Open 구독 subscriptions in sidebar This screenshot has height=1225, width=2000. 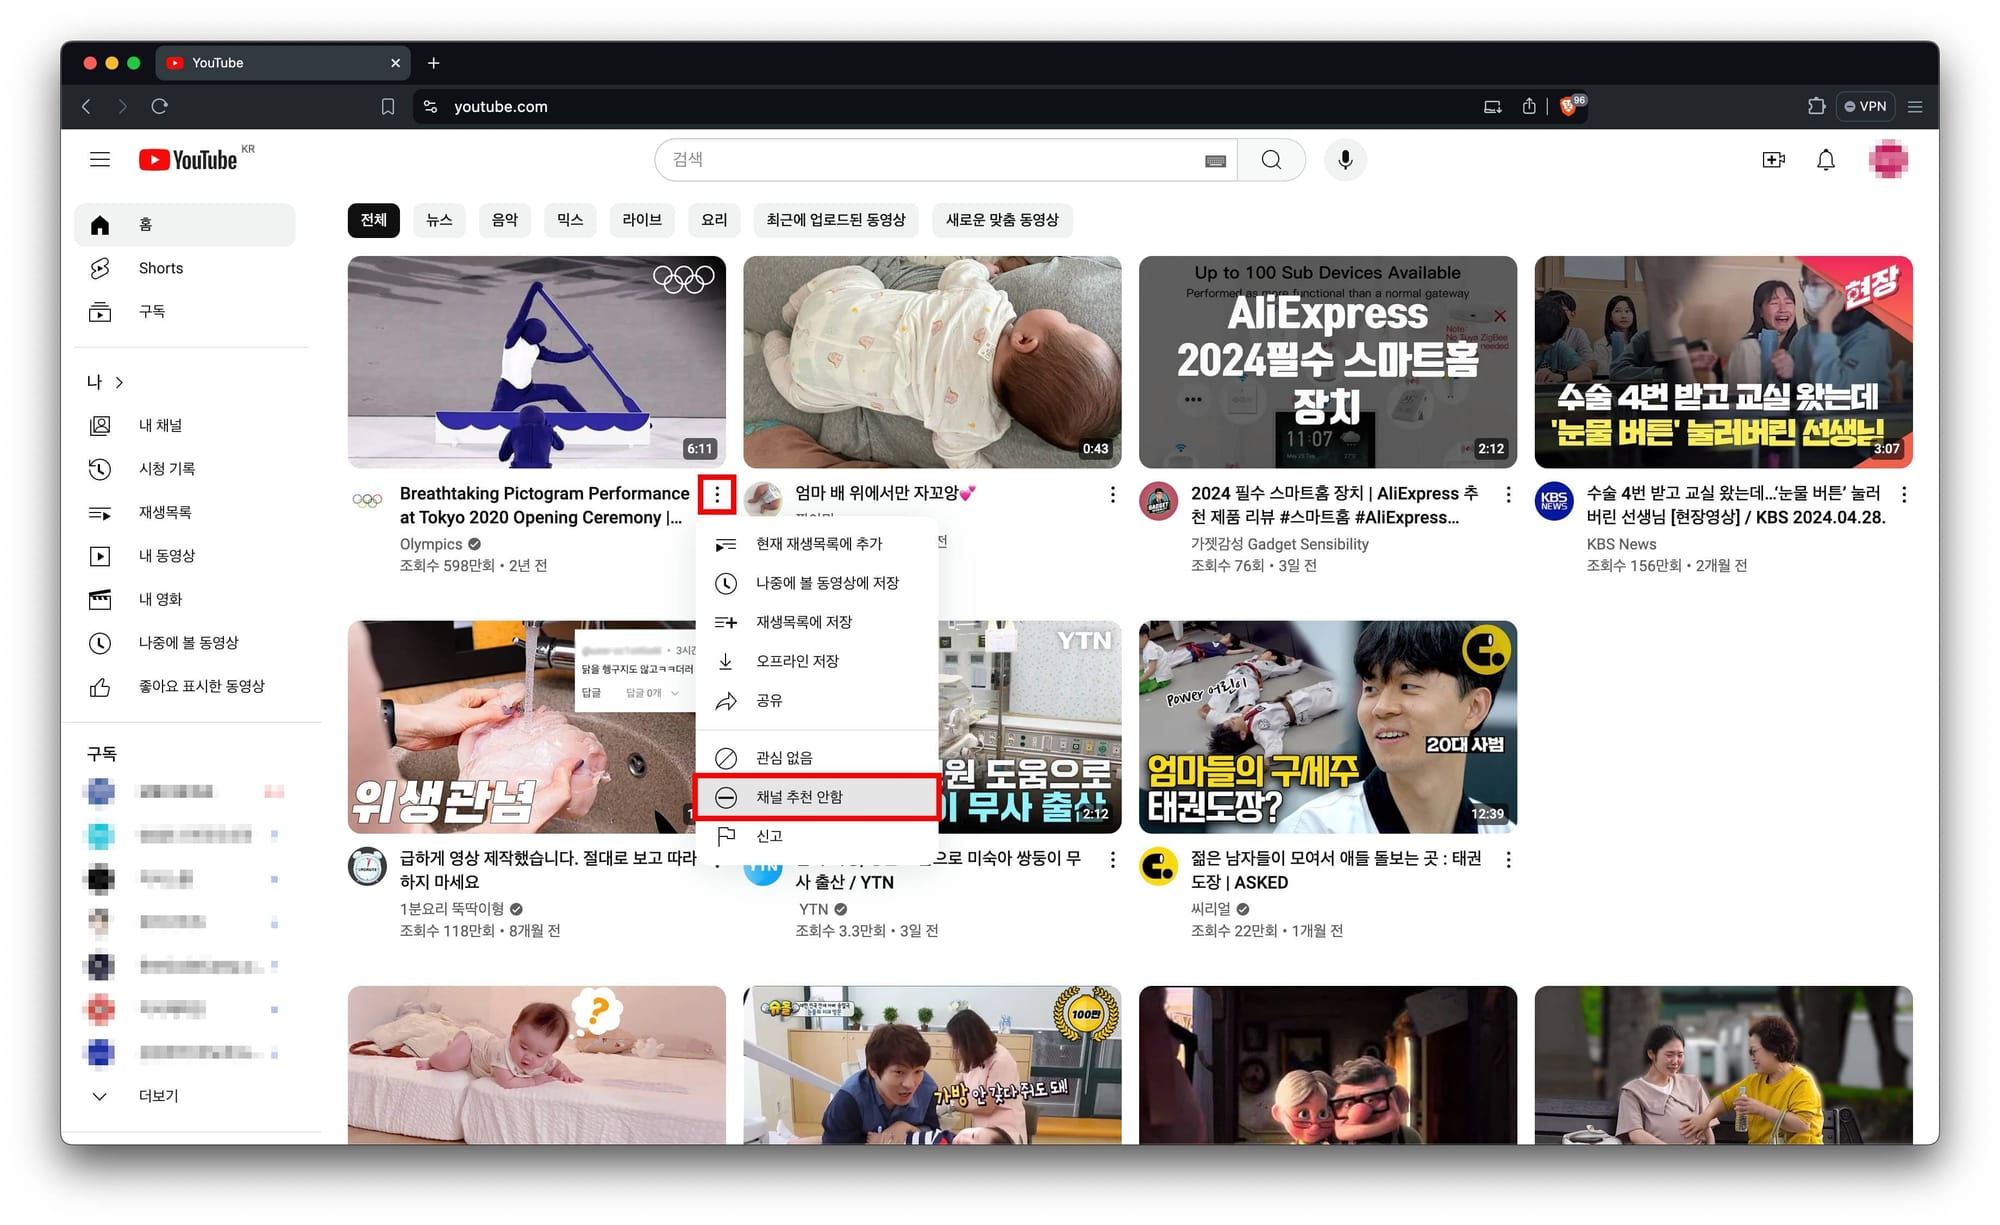click(x=185, y=311)
